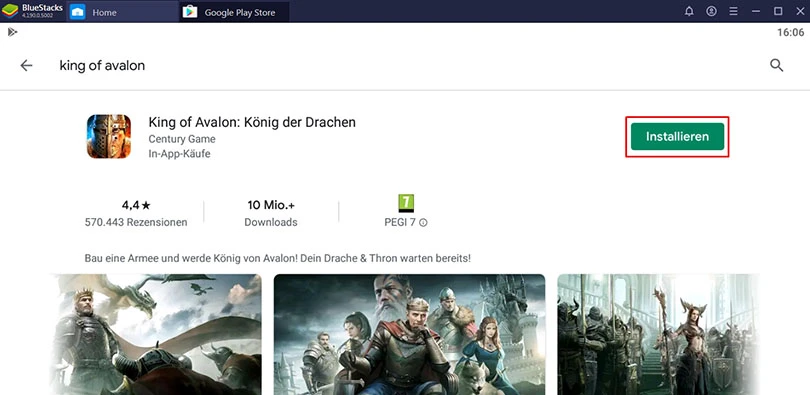Viewport: 810px width, 395px height.
Task: Open the notifications bell icon
Action: pyautogui.click(x=689, y=11)
